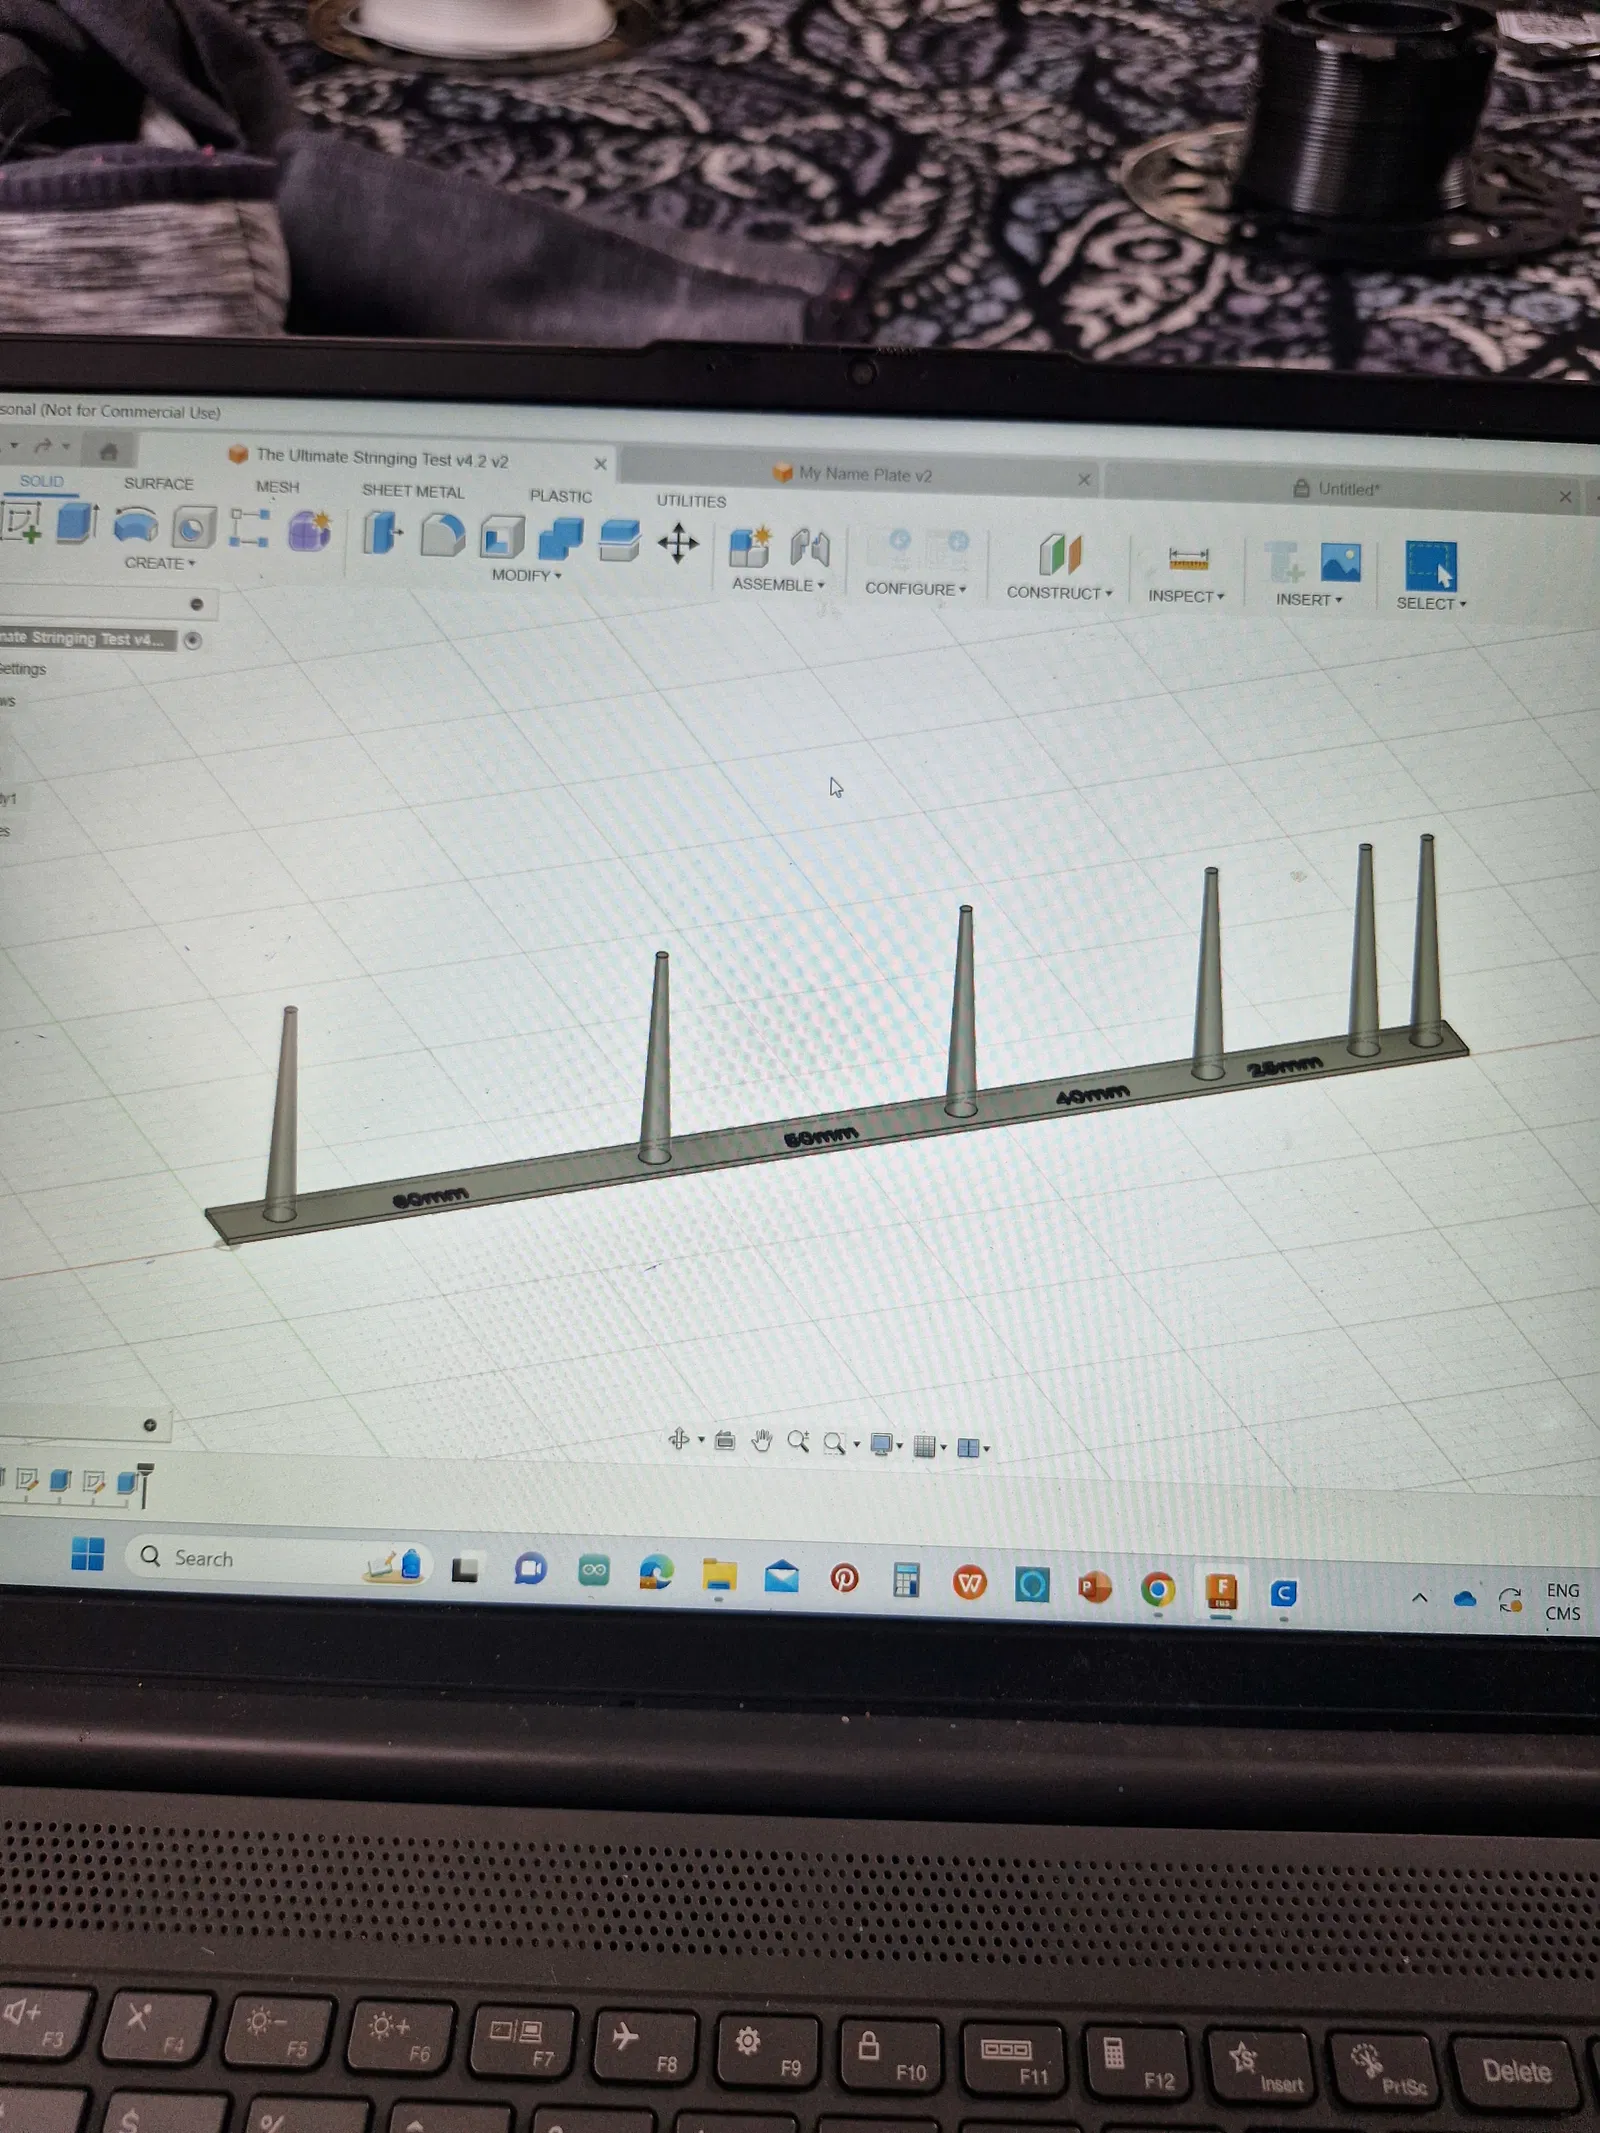
Task: Collapse the browser panel with its dot
Action: 196,604
